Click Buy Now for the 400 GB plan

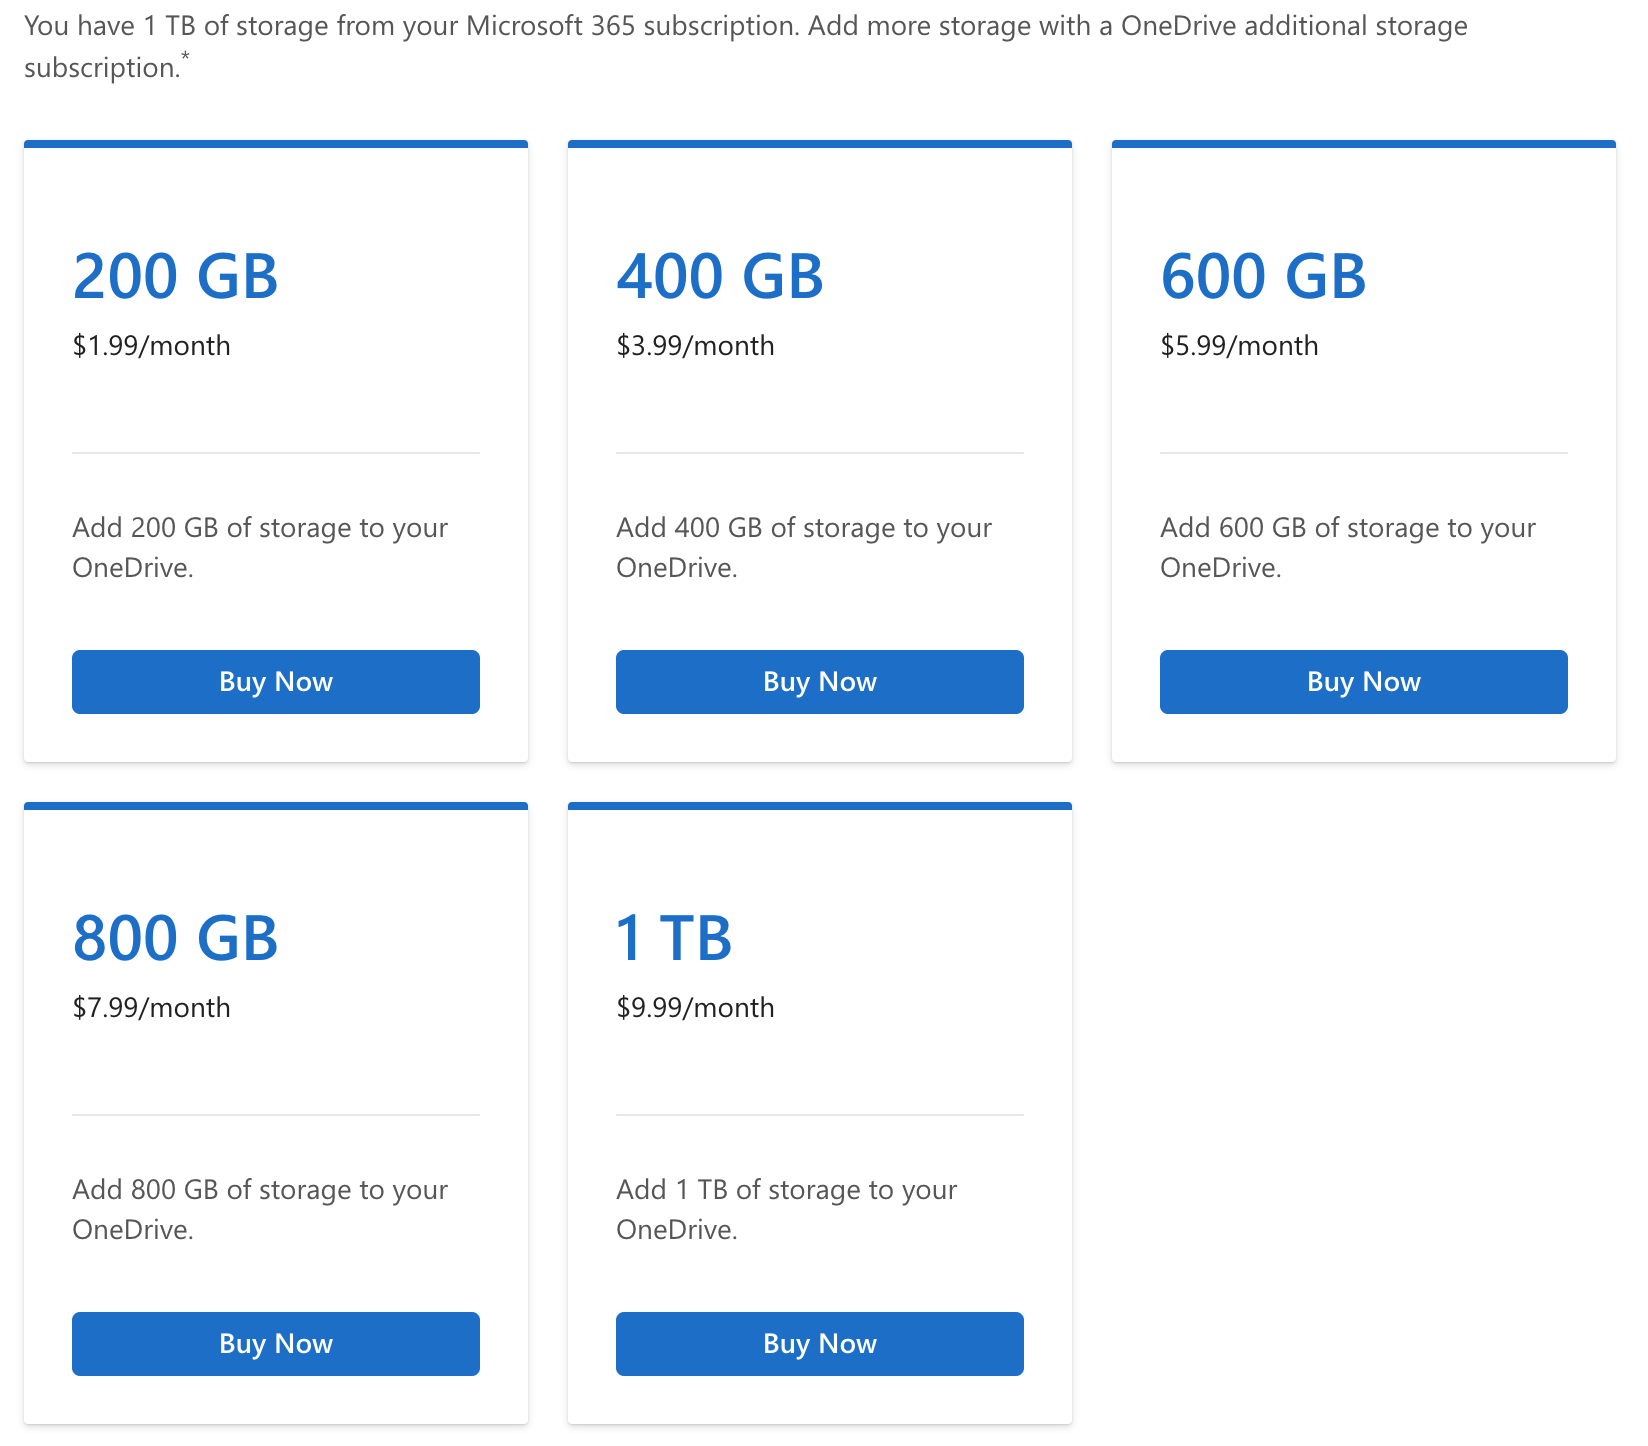[x=819, y=682]
